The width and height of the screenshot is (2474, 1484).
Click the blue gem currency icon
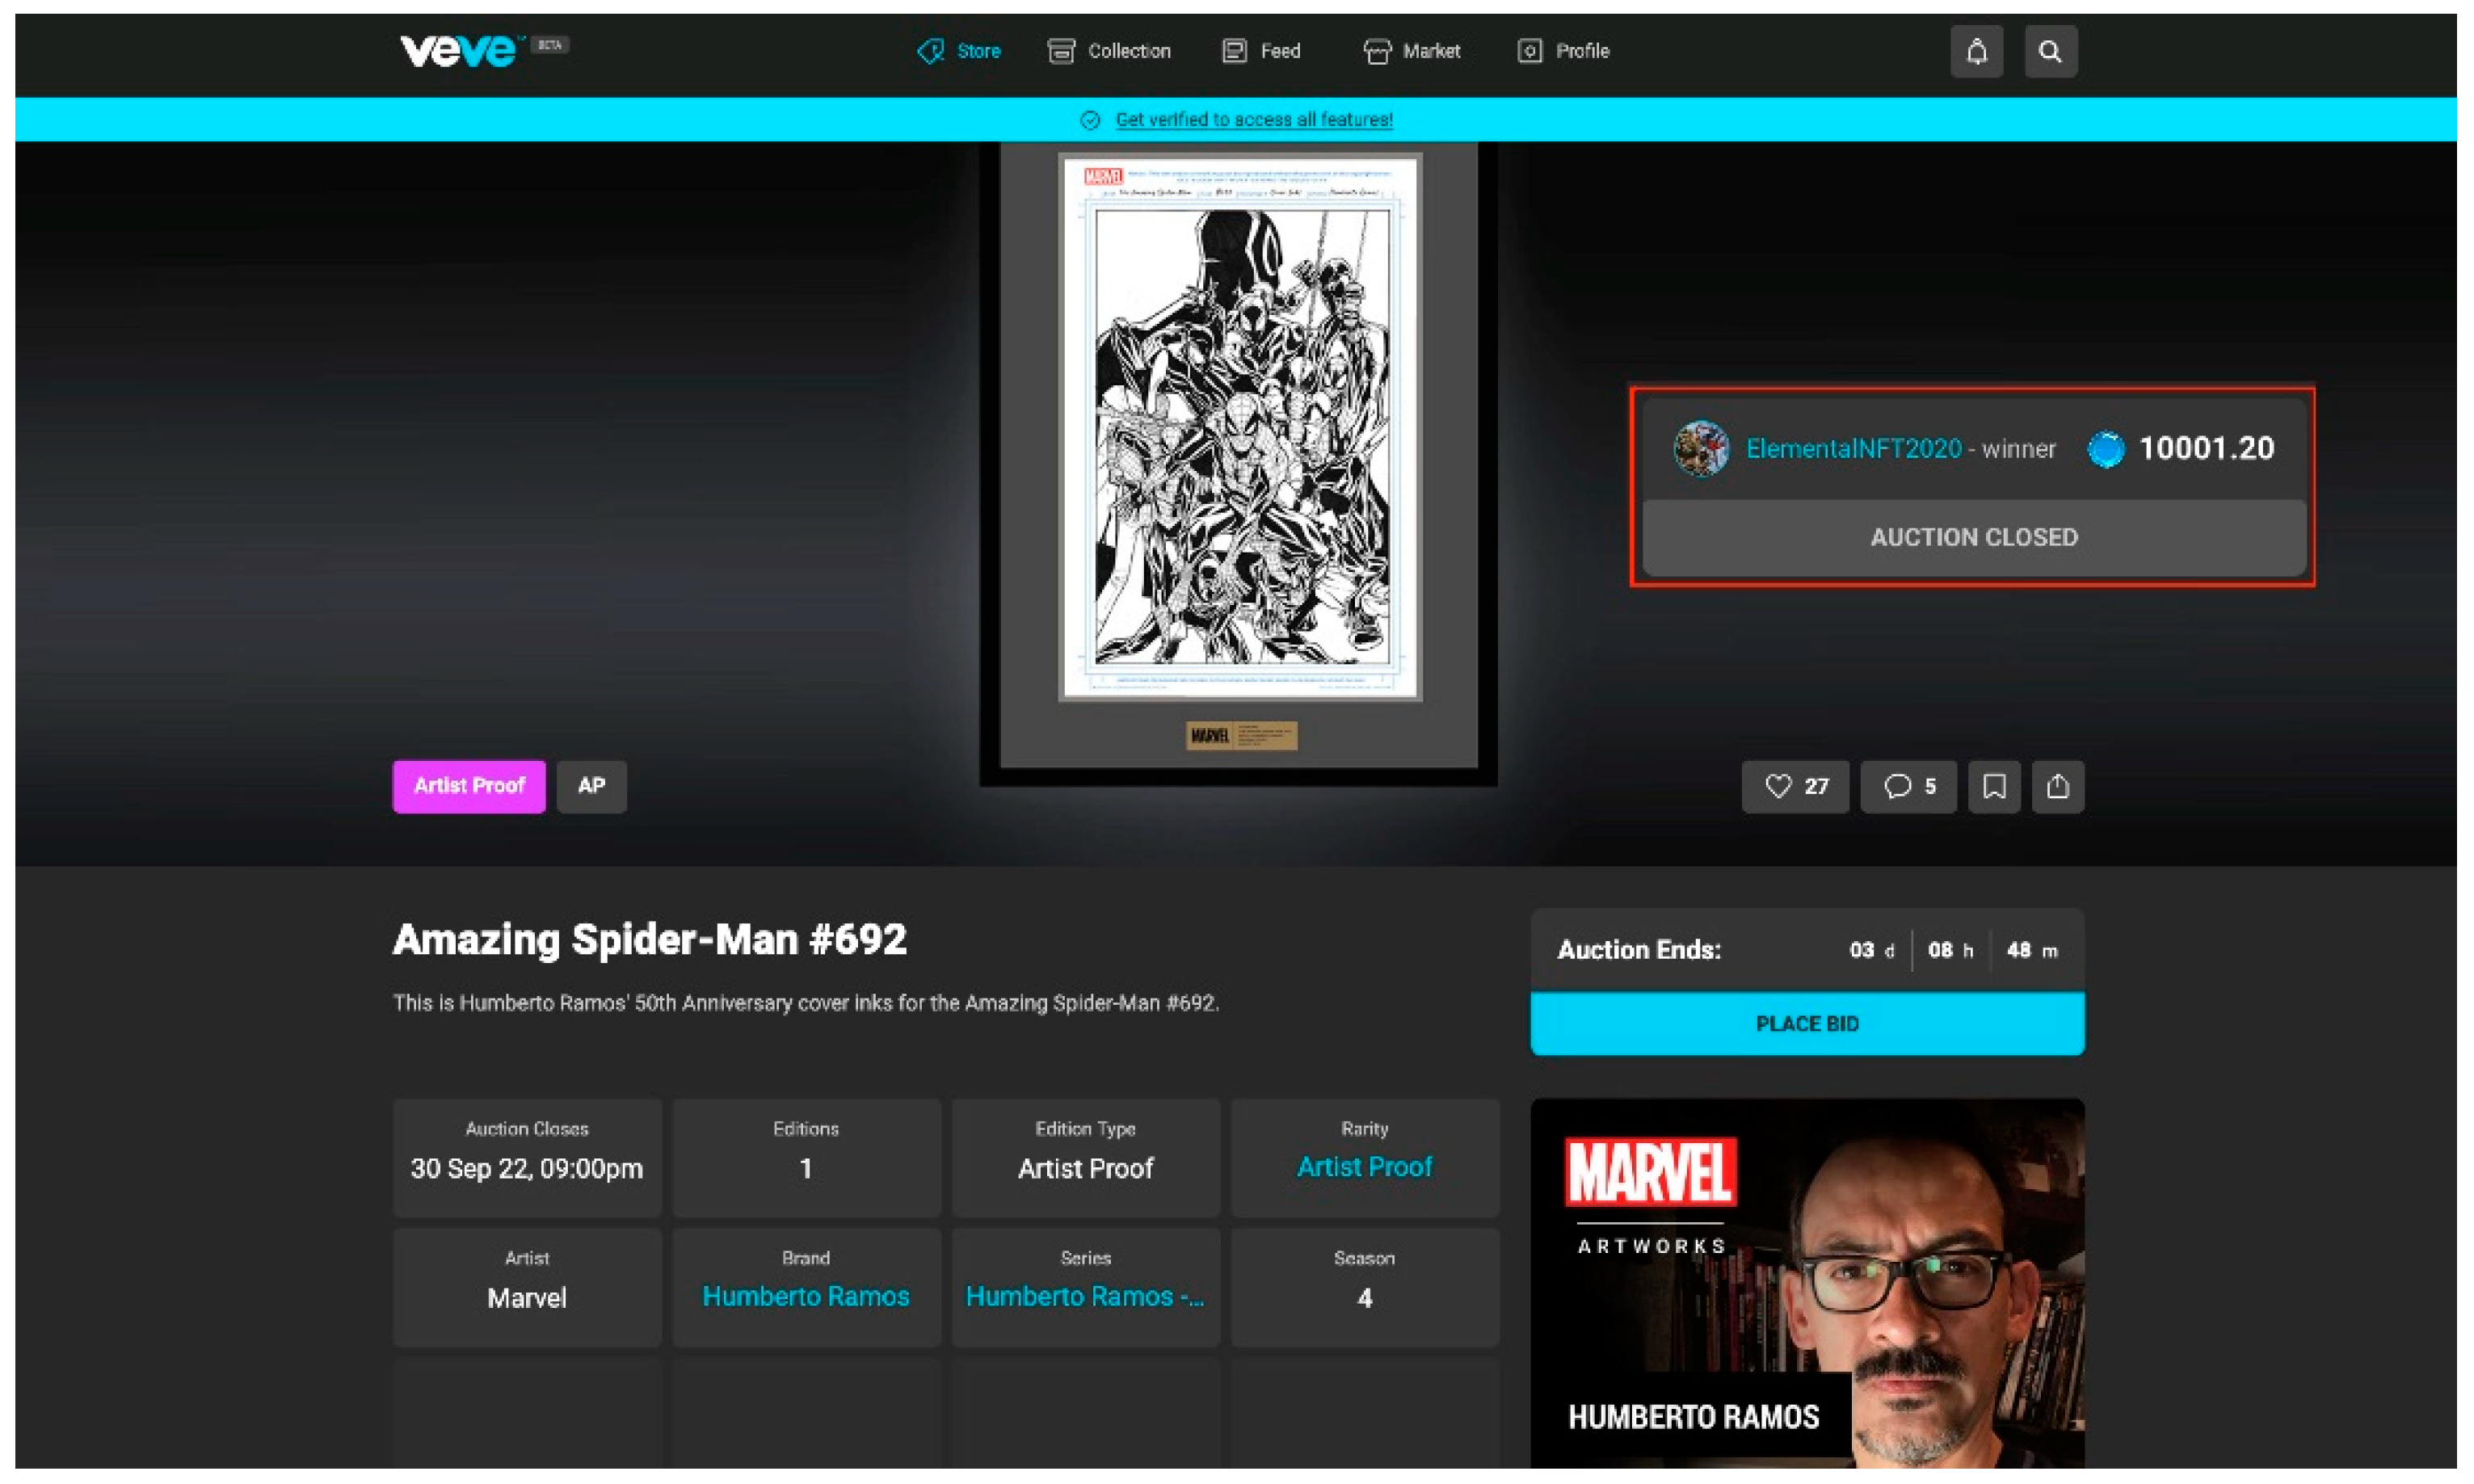click(2105, 448)
